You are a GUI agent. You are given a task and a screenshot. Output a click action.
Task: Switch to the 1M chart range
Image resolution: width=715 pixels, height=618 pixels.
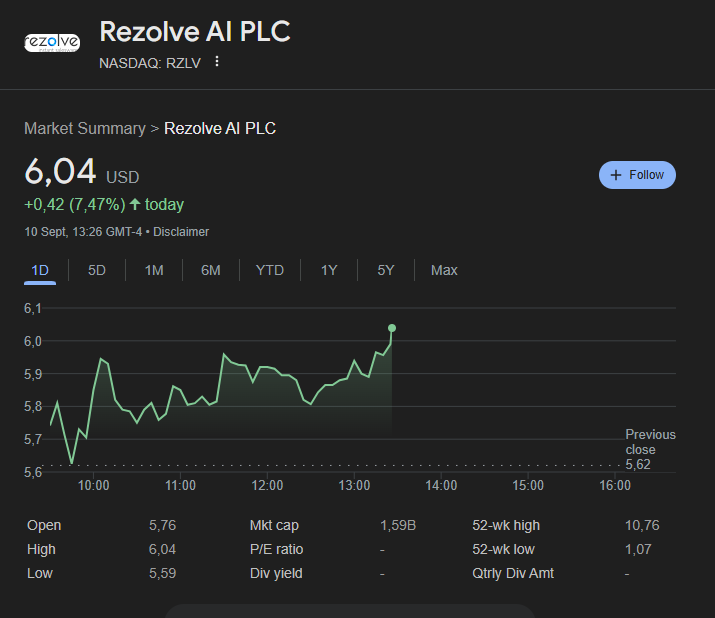tap(154, 270)
